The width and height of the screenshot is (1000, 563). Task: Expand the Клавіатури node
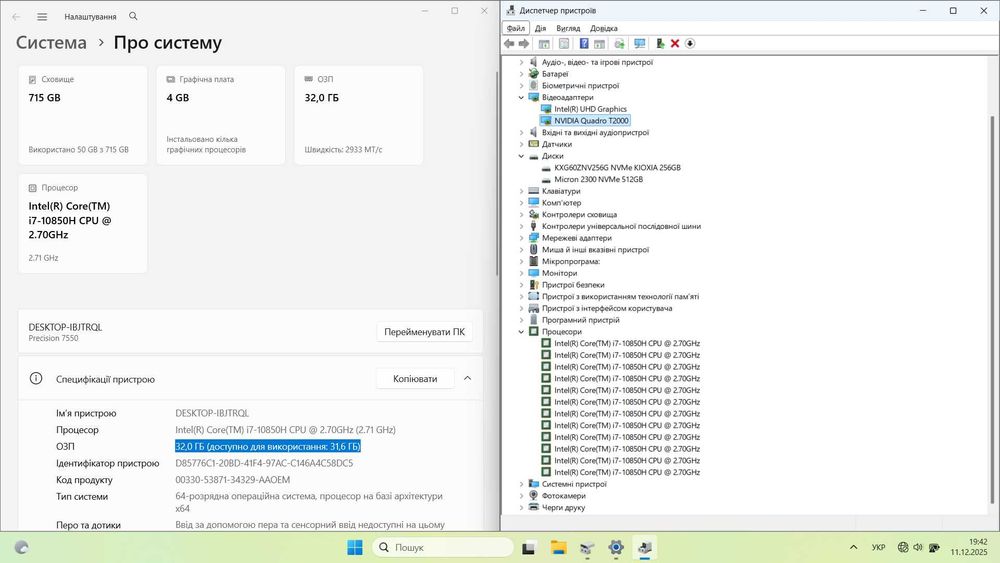pyautogui.click(x=521, y=191)
